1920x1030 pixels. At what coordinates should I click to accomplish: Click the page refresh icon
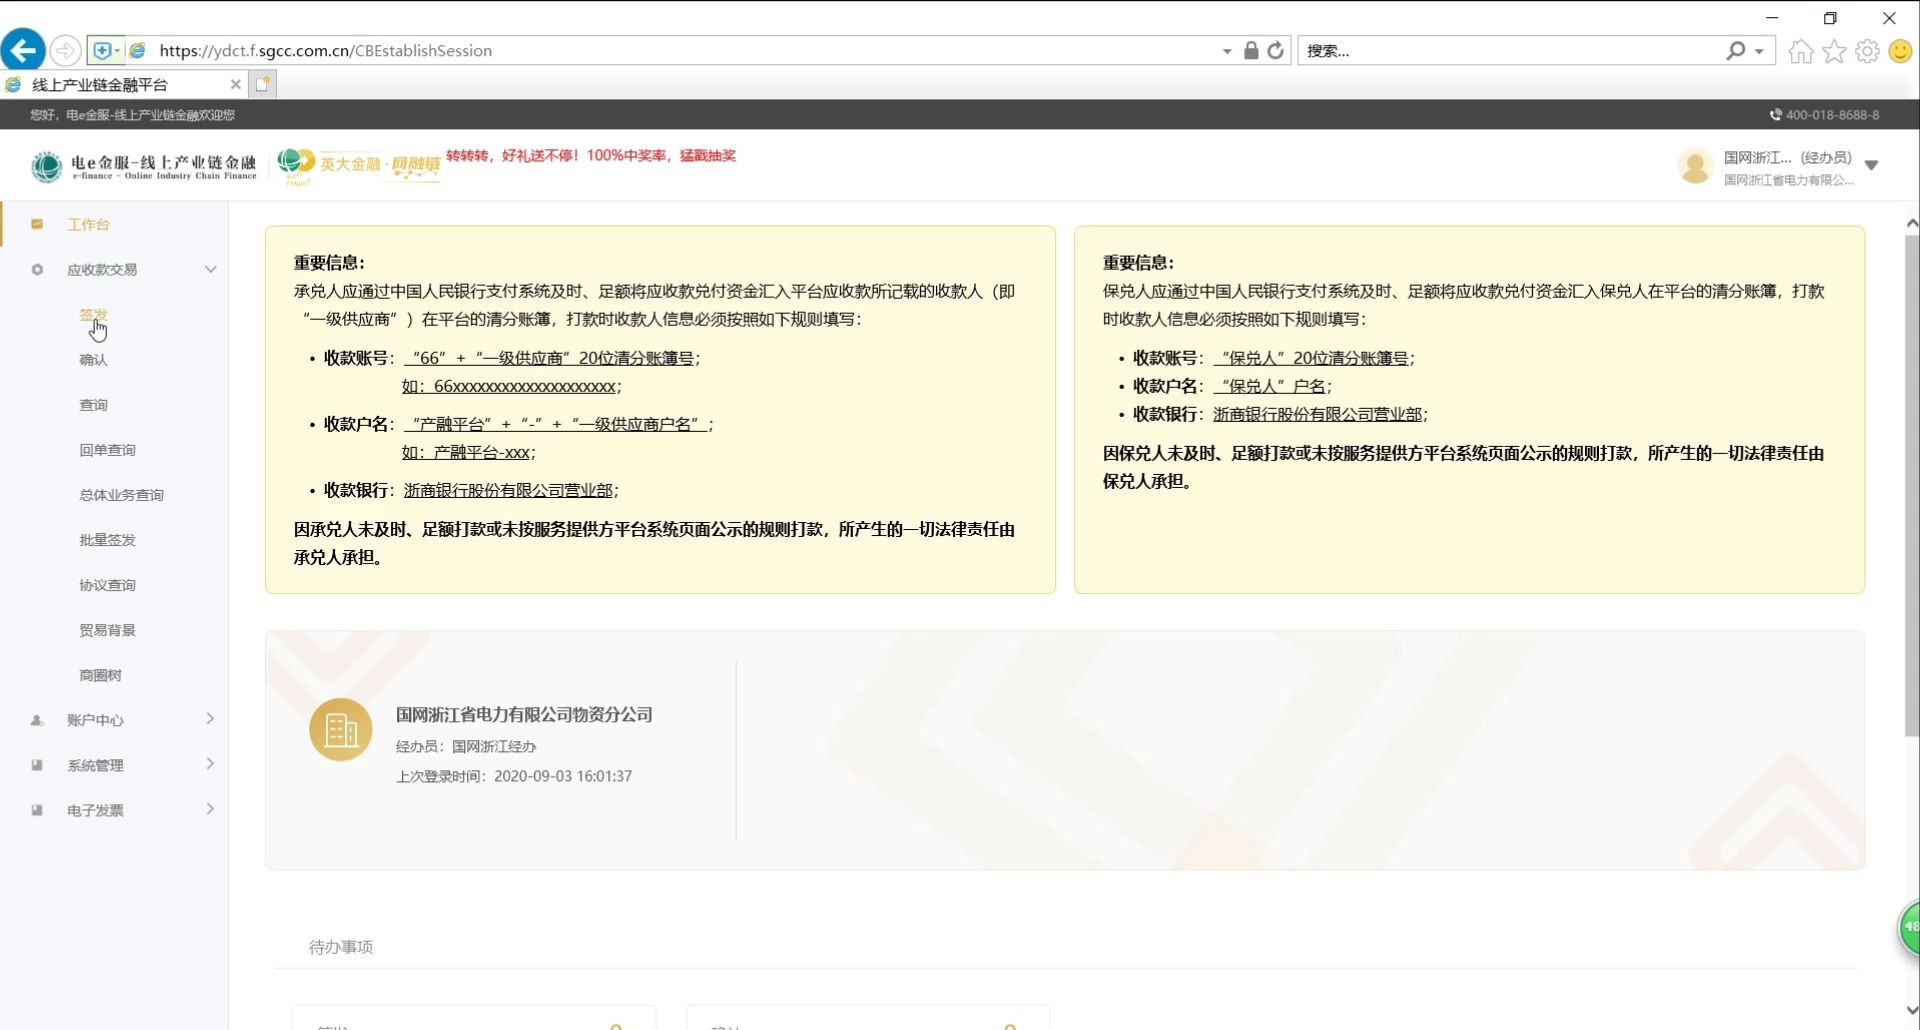(x=1275, y=50)
